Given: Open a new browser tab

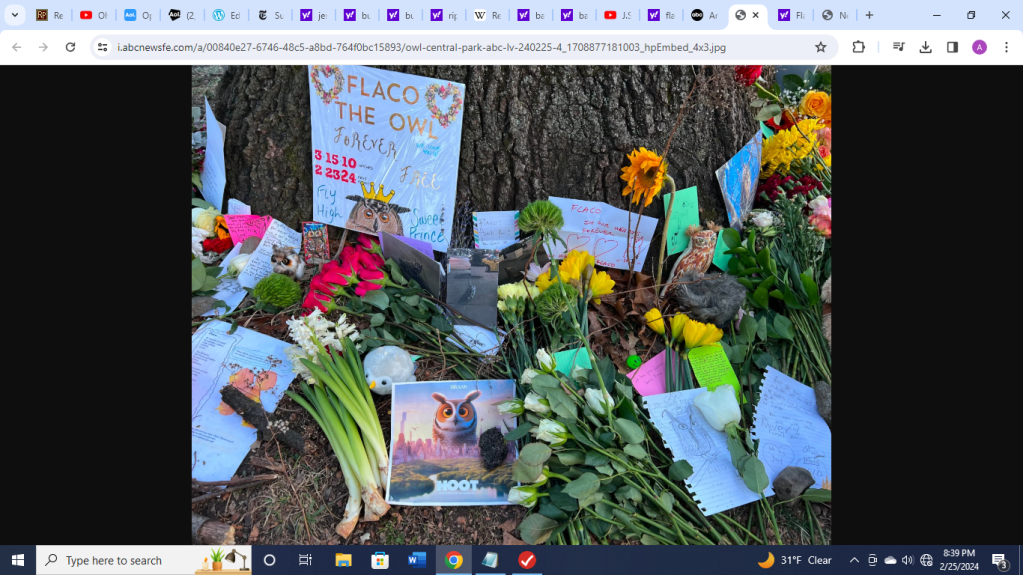Looking at the screenshot, I should click(869, 15).
